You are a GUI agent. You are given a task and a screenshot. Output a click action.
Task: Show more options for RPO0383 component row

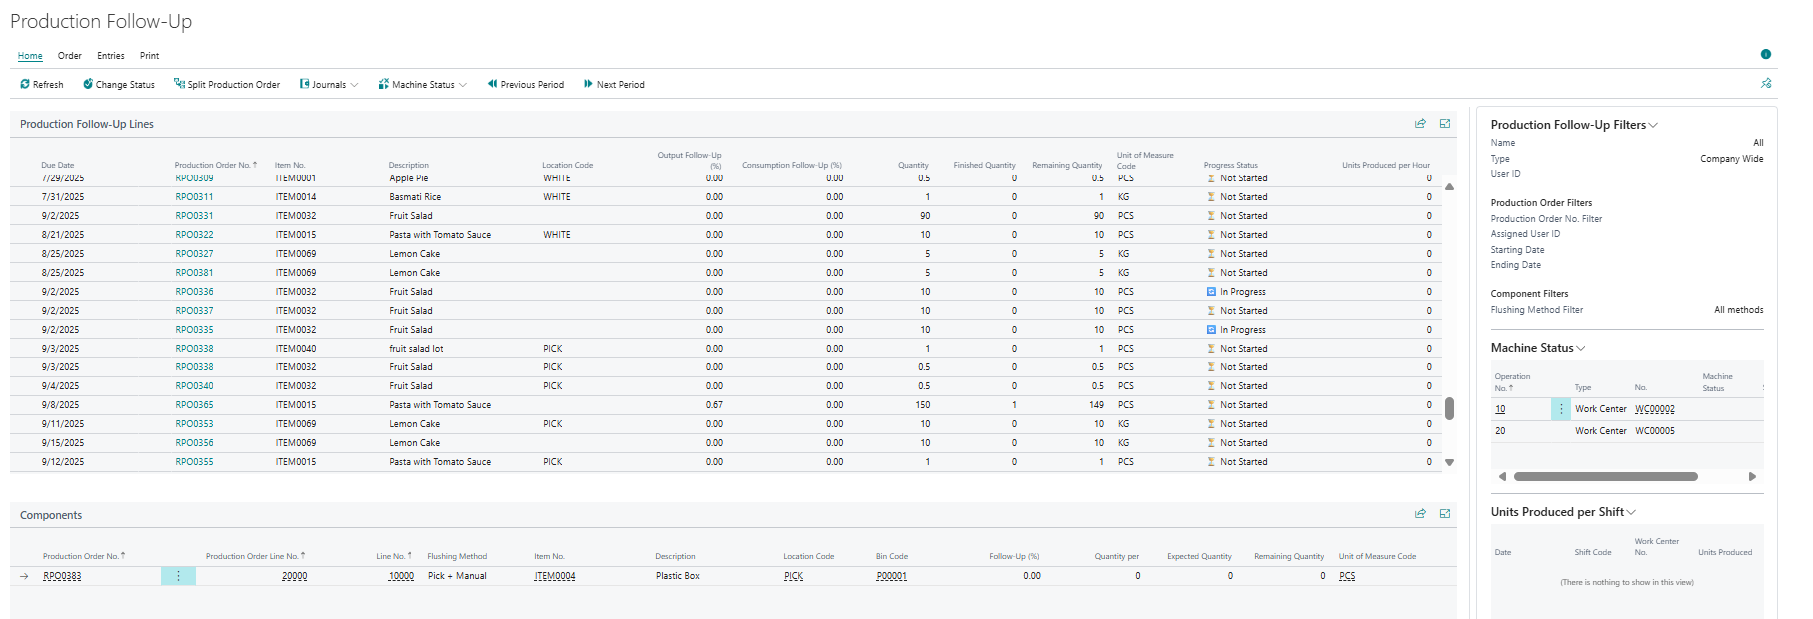[178, 576]
